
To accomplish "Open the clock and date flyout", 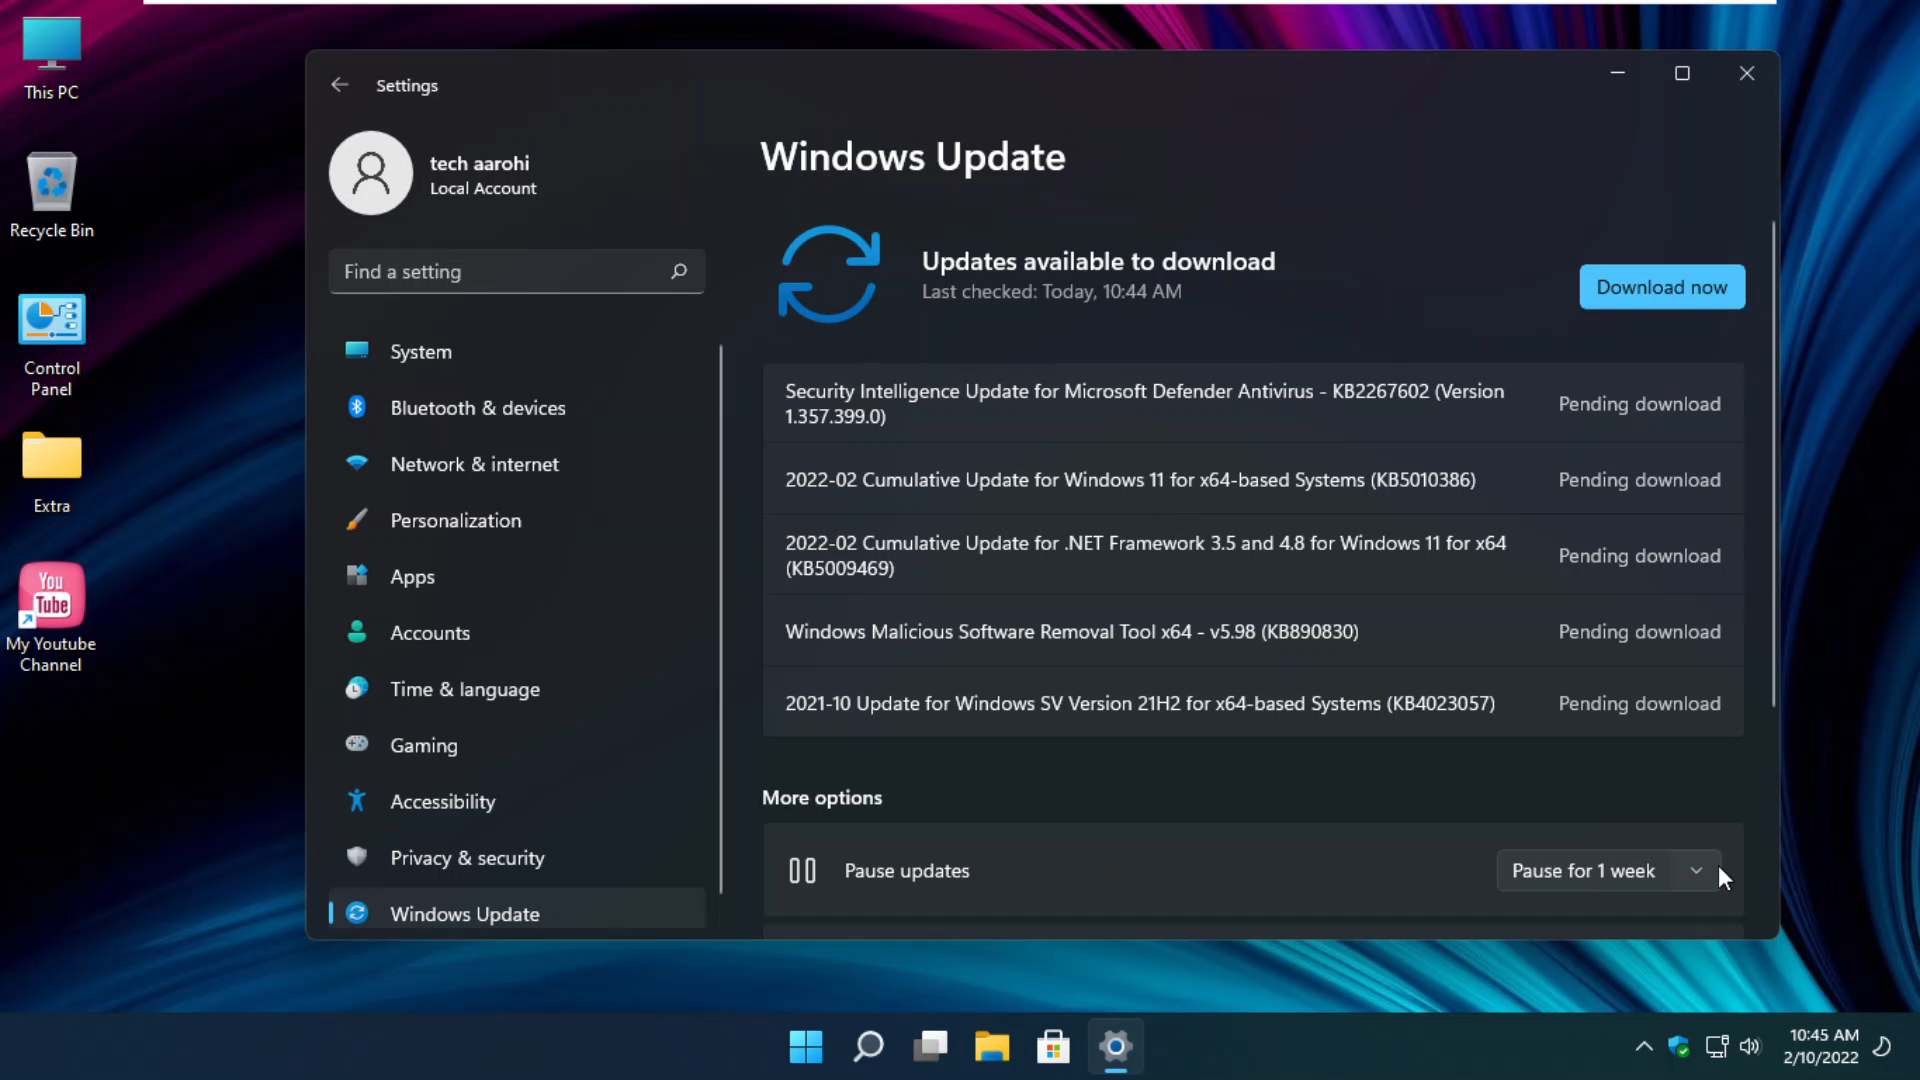I will [1822, 1047].
